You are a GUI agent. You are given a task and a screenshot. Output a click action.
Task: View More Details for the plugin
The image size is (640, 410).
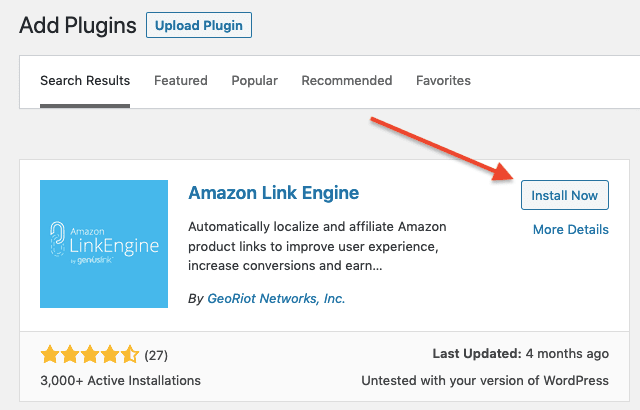tap(571, 229)
